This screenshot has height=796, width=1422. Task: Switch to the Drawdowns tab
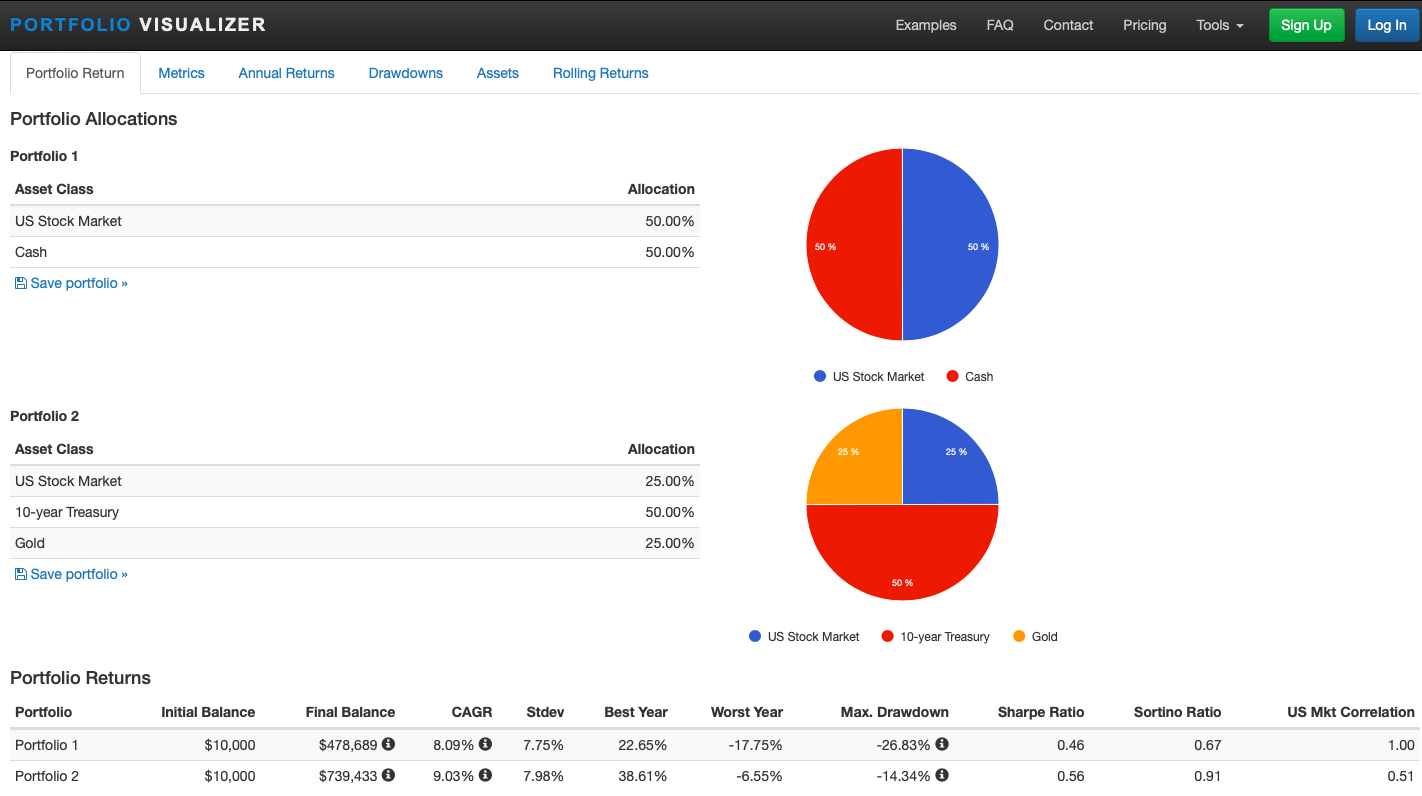click(405, 73)
